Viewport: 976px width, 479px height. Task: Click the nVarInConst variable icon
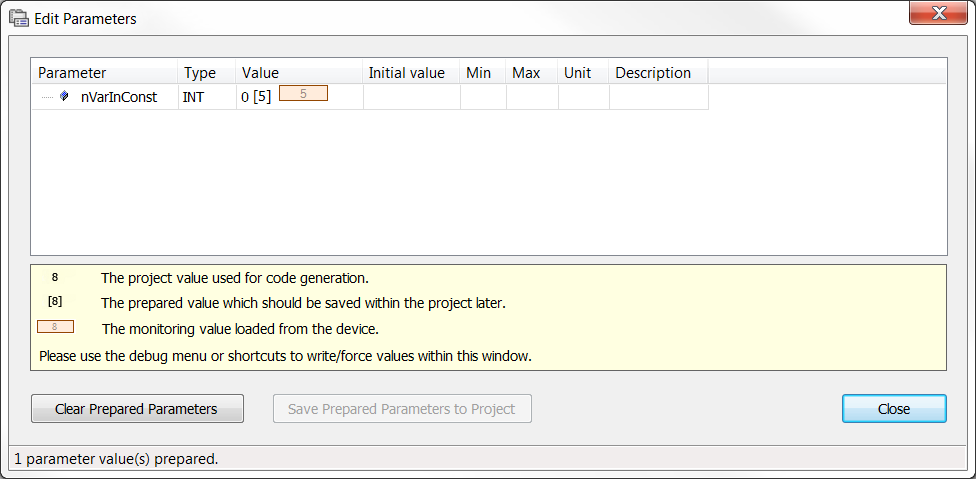(x=63, y=96)
